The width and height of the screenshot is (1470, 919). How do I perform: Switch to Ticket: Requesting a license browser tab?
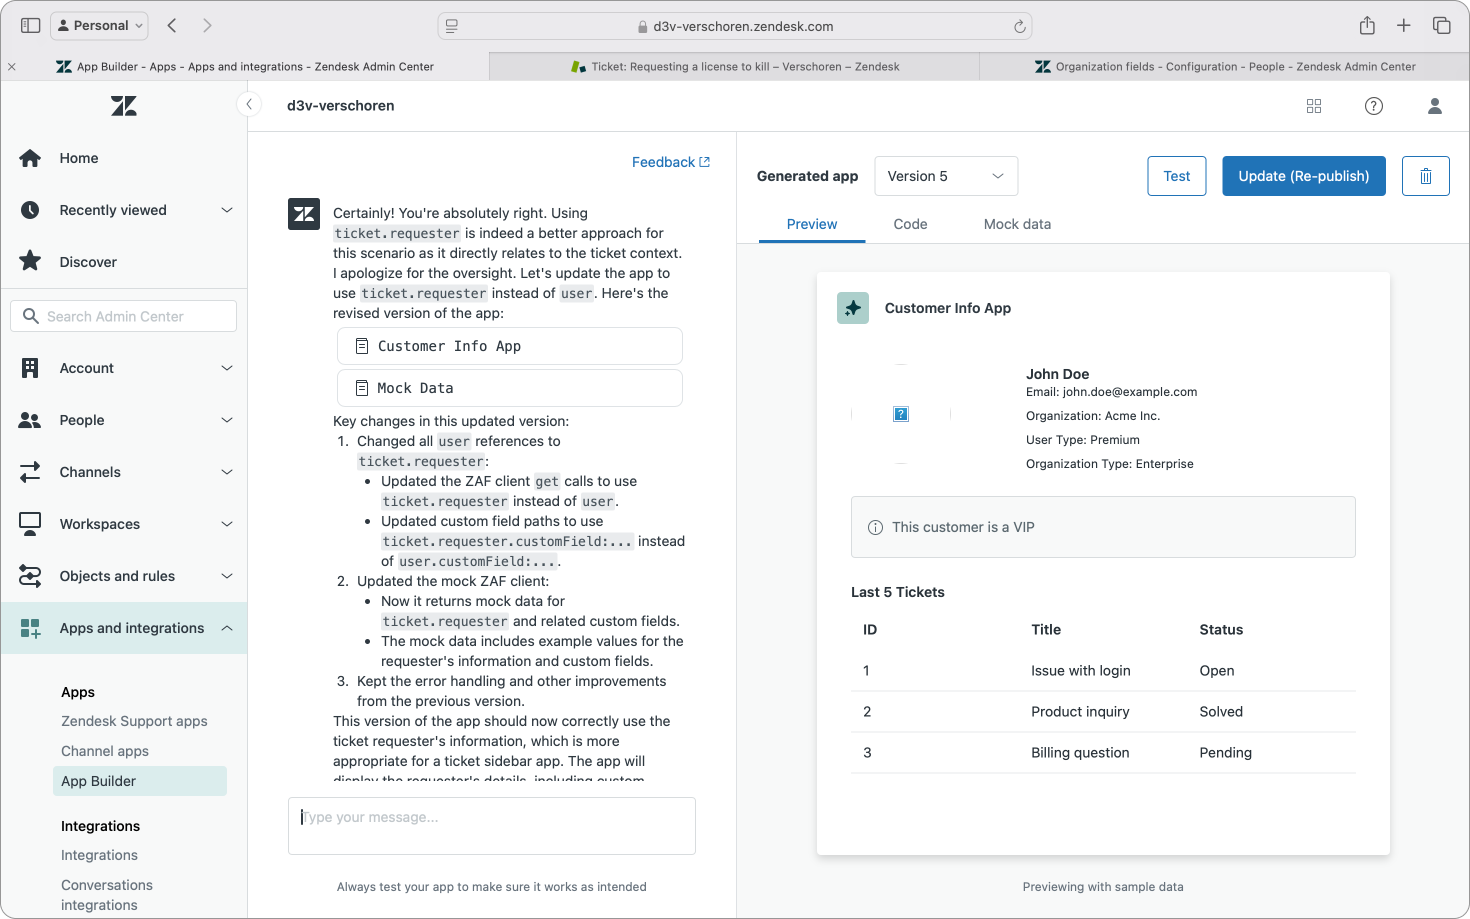pos(735,66)
